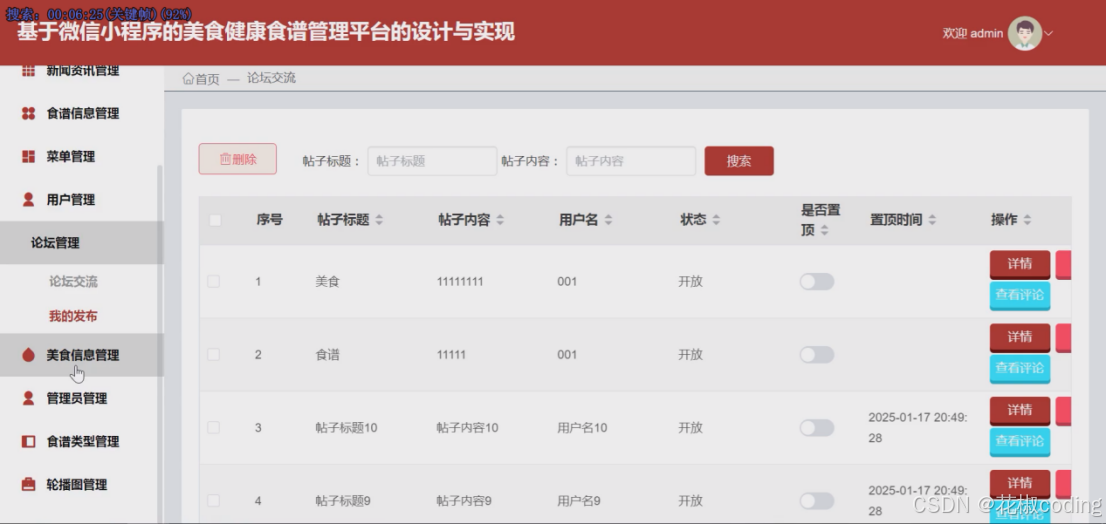Click the 删除 delete button
1106x525 pixels.
pyautogui.click(x=238, y=159)
